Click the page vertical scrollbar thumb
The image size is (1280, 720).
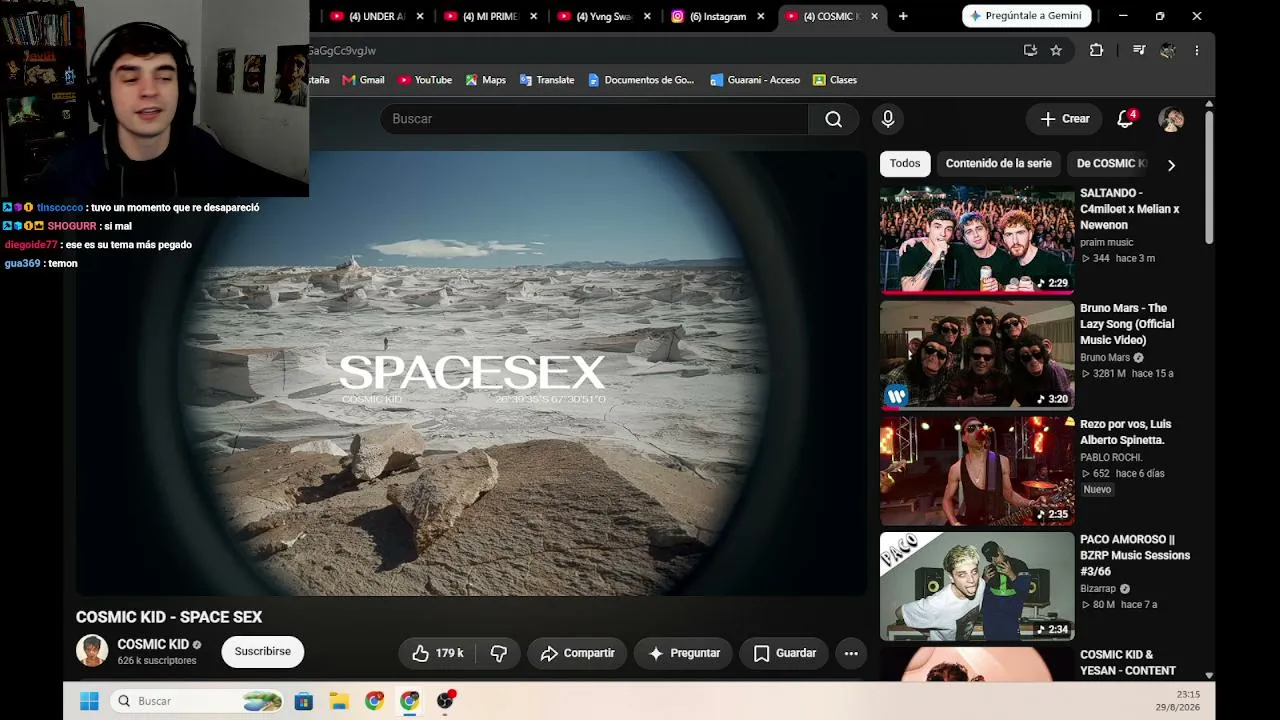point(1209,176)
